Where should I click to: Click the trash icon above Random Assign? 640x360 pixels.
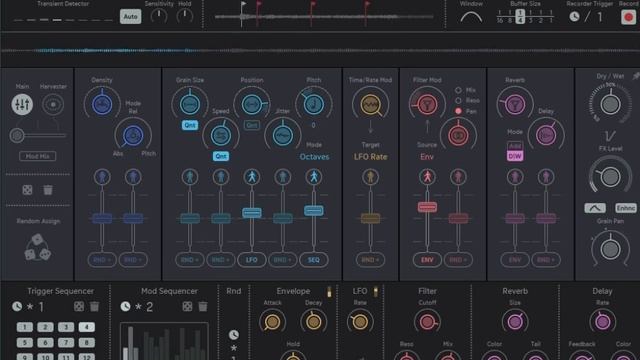[x=48, y=190]
